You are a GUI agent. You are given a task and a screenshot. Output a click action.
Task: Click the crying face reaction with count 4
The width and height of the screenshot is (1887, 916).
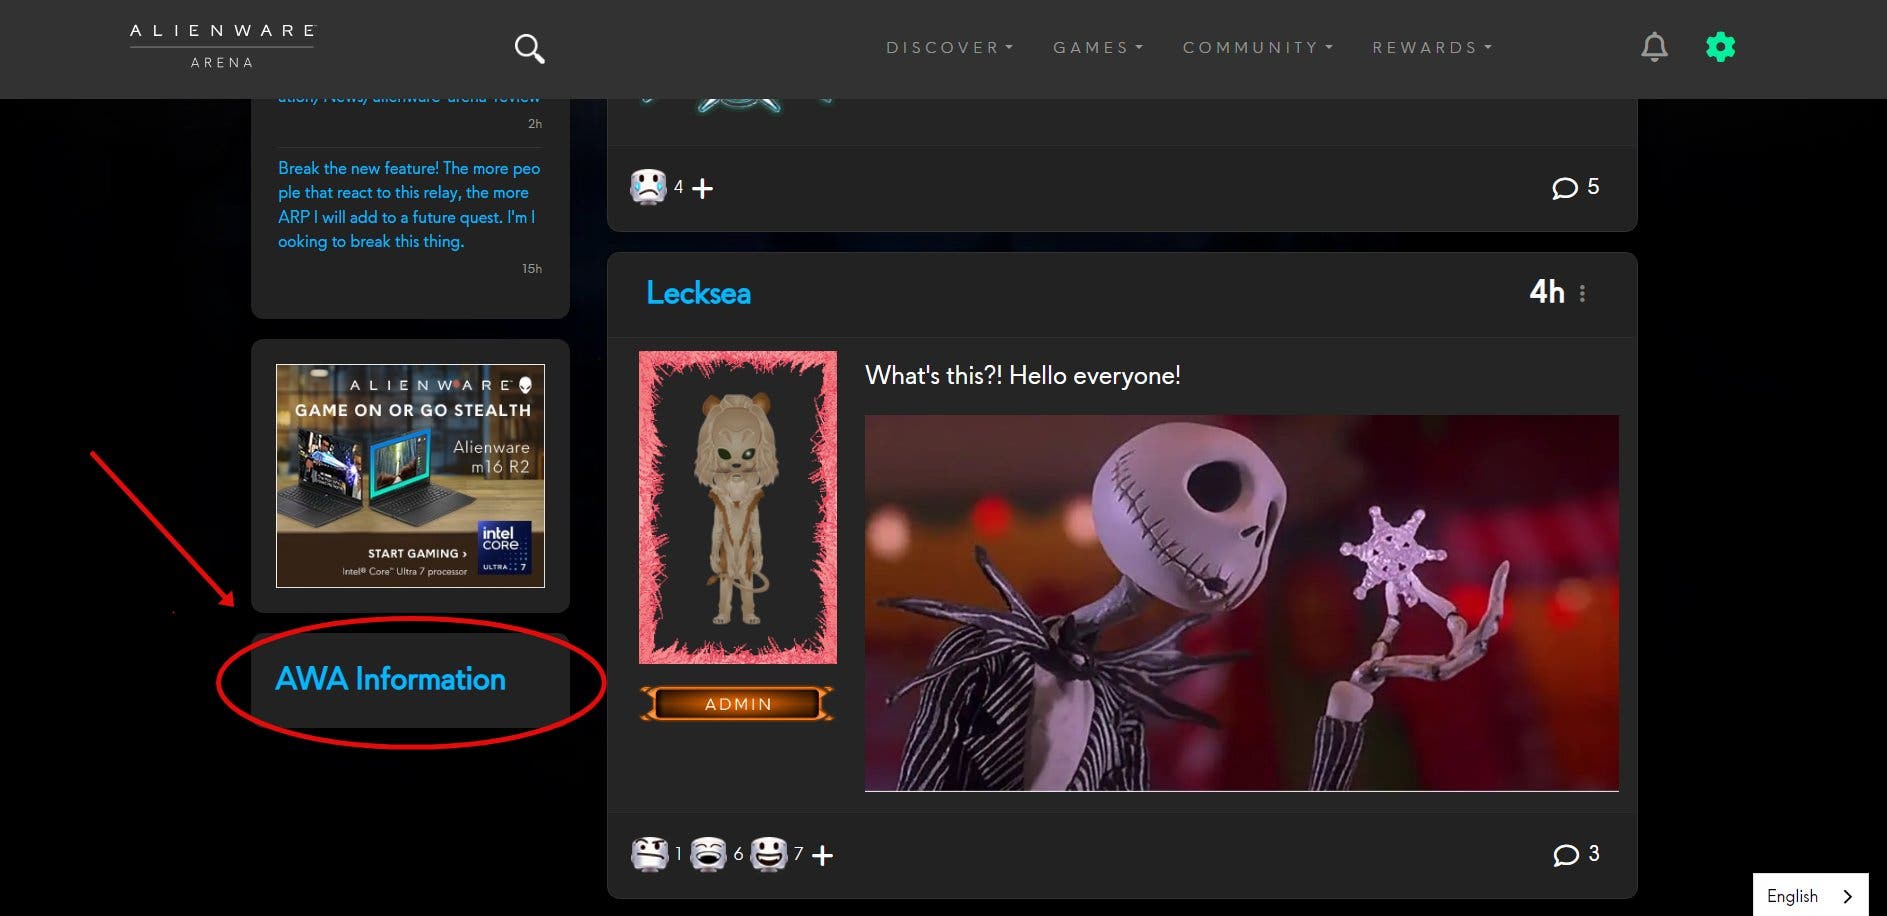(x=648, y=187)
